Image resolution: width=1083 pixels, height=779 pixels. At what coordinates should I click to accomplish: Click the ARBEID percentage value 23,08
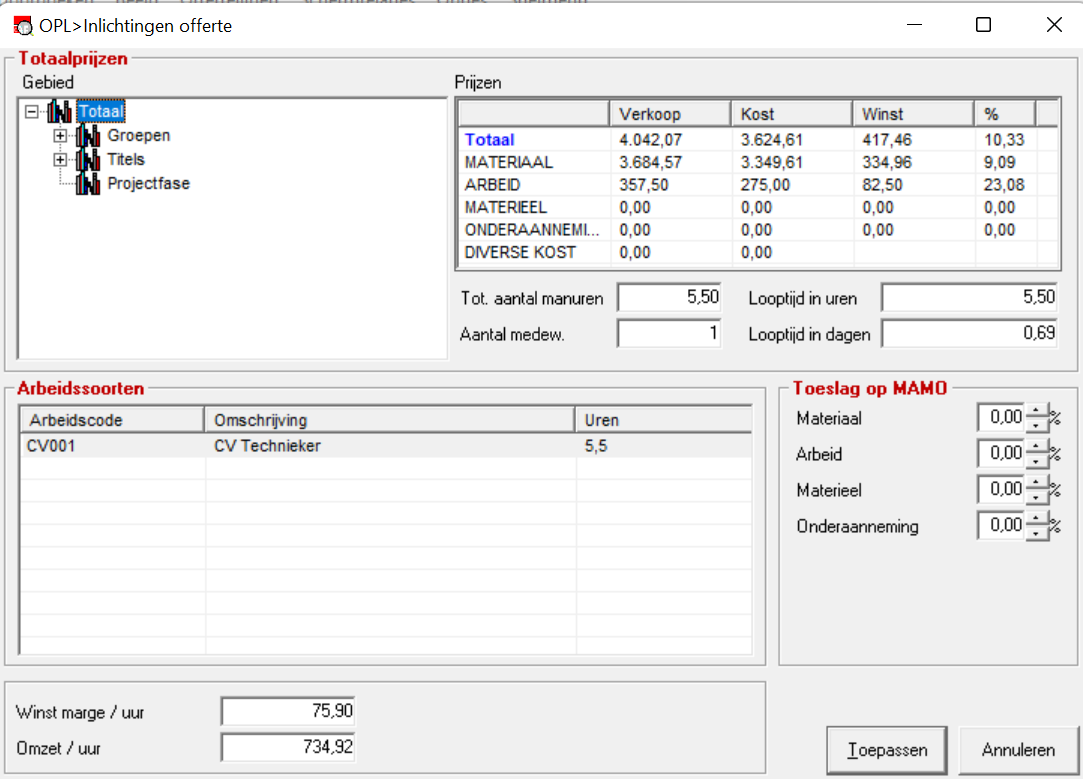[1004, 185]
